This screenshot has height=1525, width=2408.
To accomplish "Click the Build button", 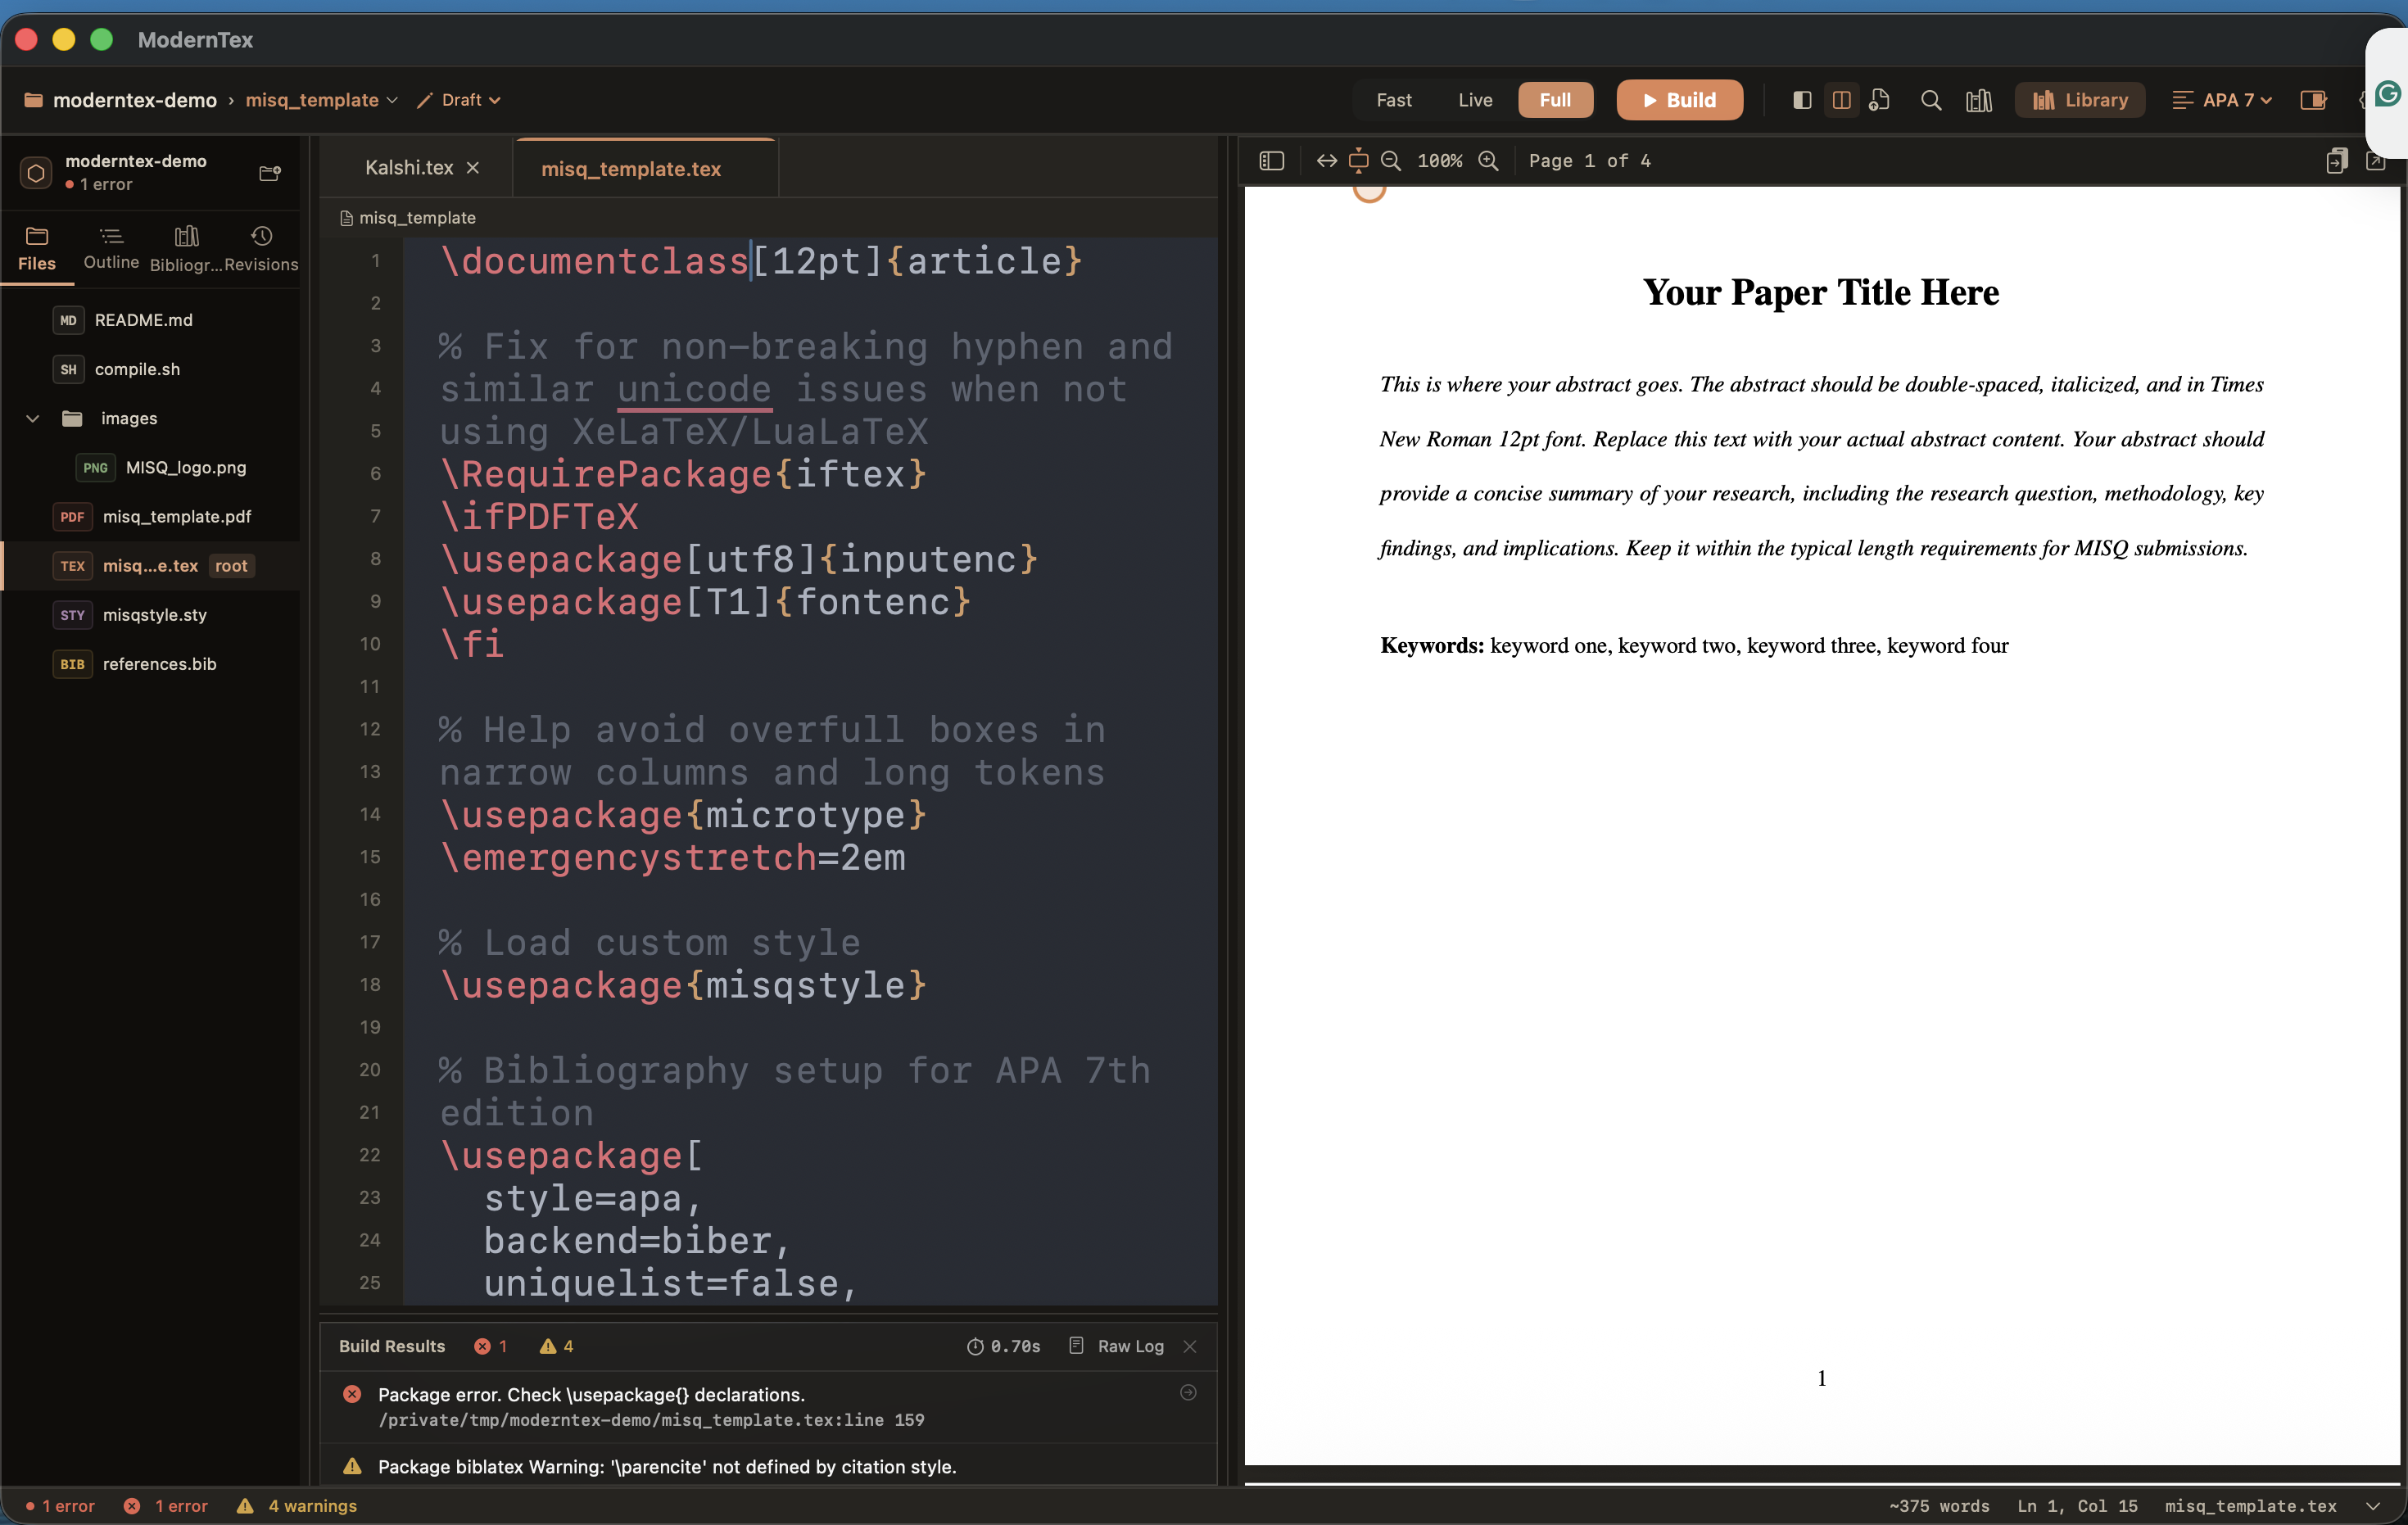I will click(x=1679, y=100).
